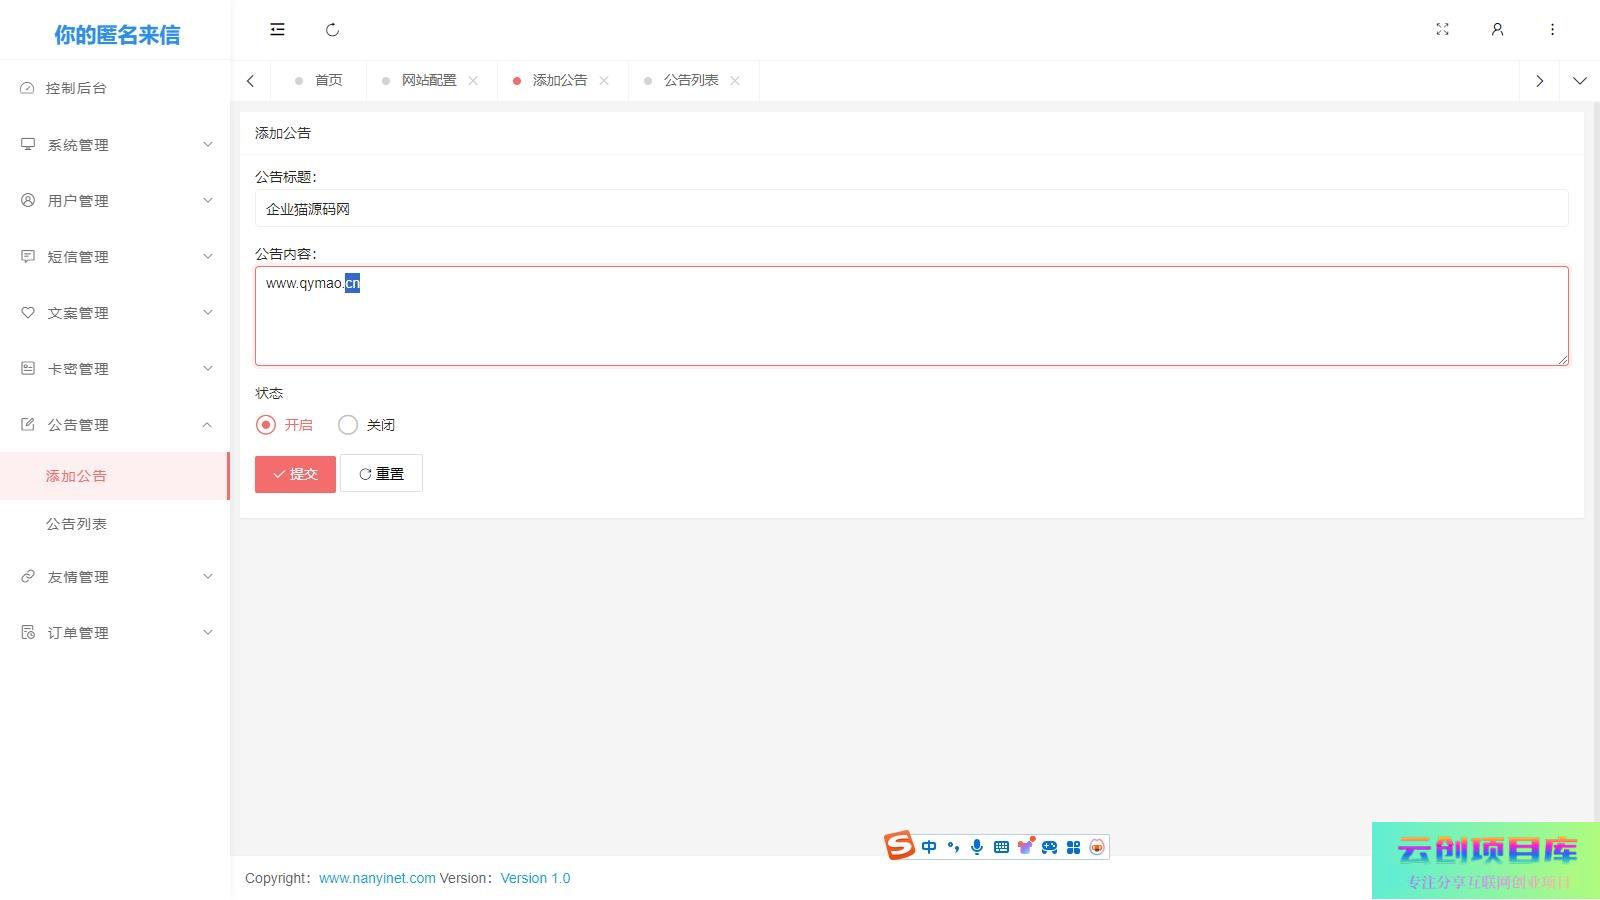Expand the 用户管理 sidebar menu
This screenshot has width=1600, height=900.
115,201
